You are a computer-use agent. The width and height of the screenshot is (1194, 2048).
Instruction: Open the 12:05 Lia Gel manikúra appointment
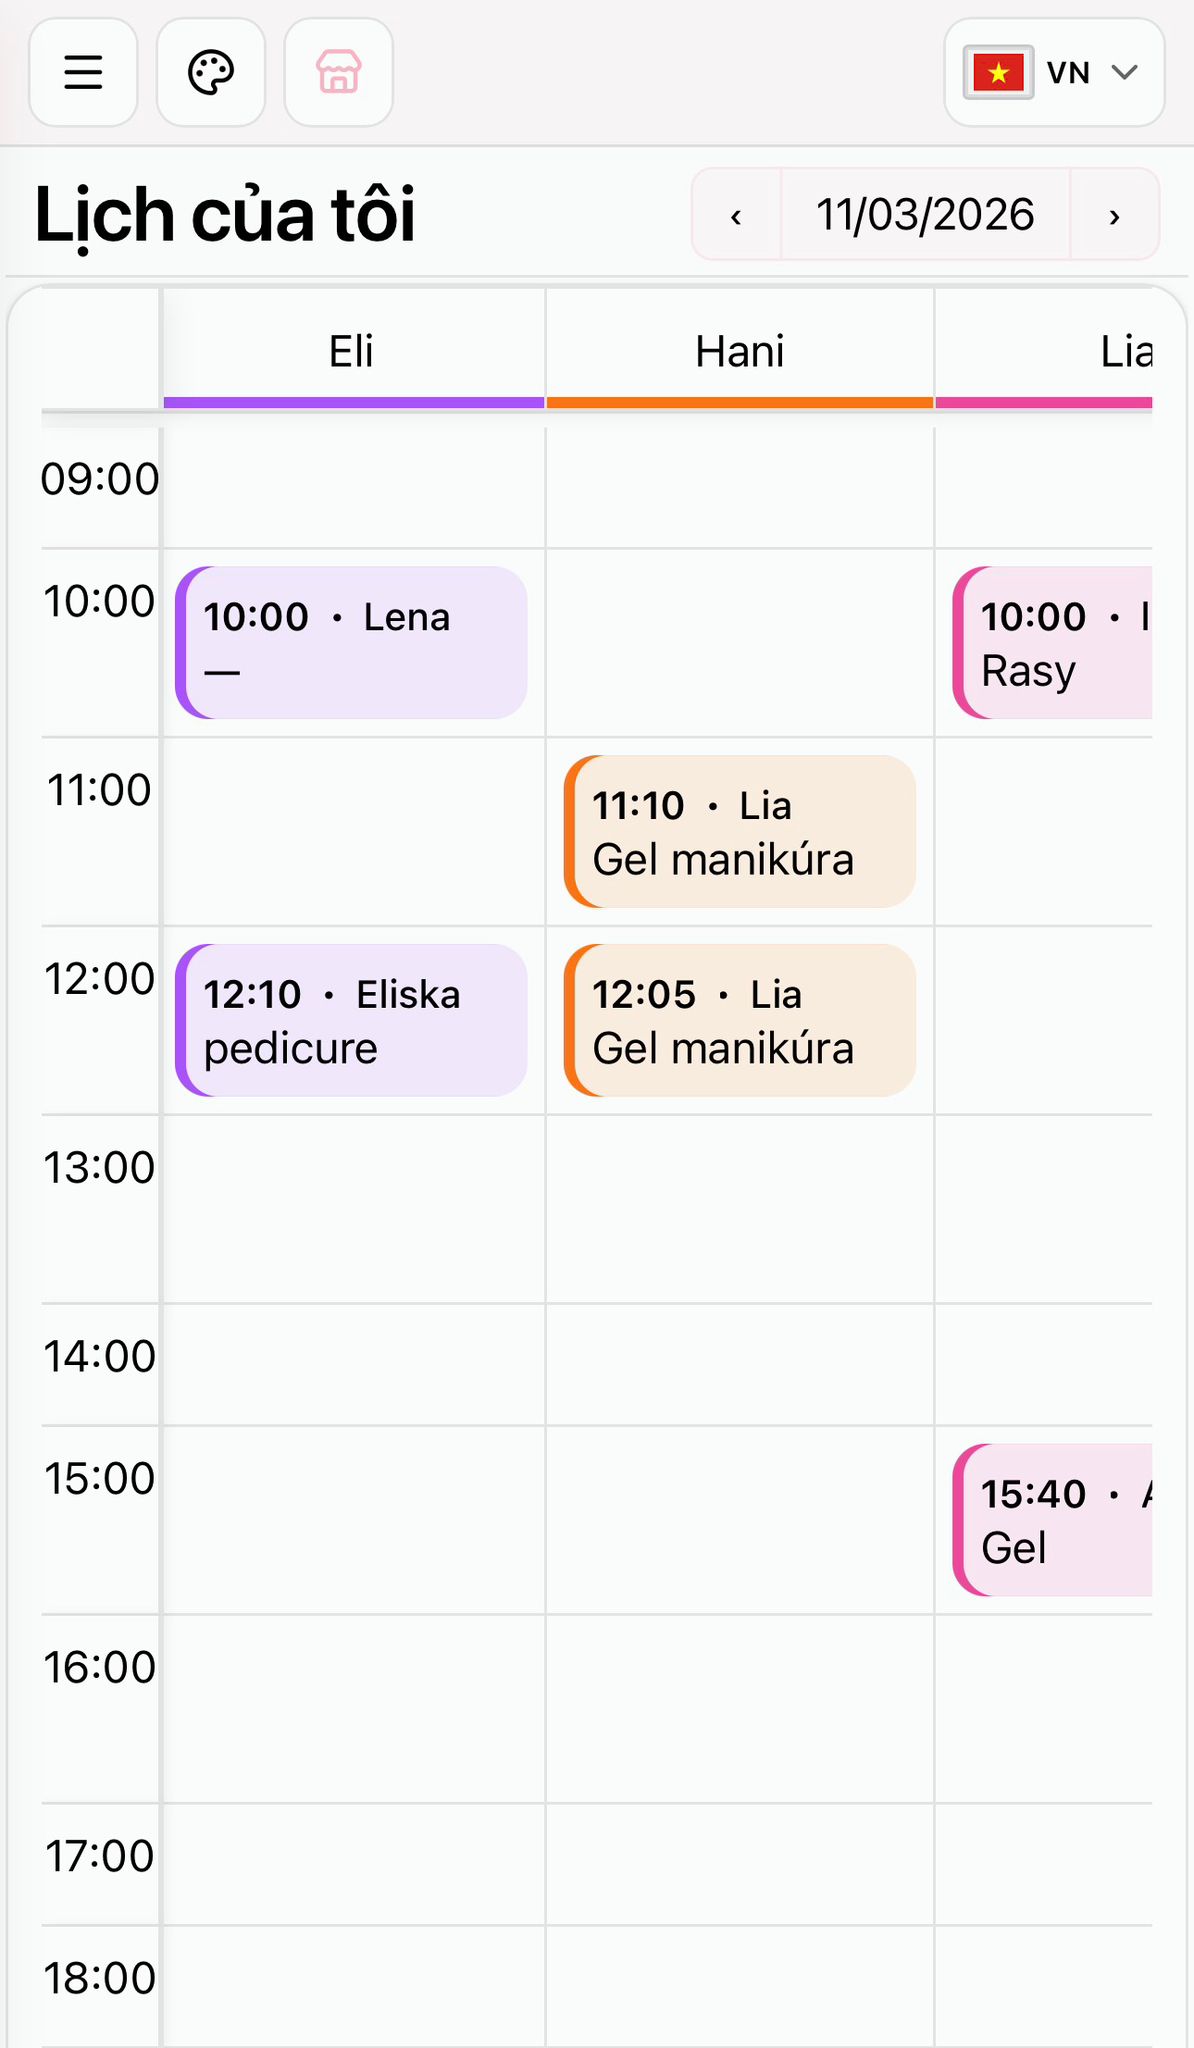tap(740, 1020)
